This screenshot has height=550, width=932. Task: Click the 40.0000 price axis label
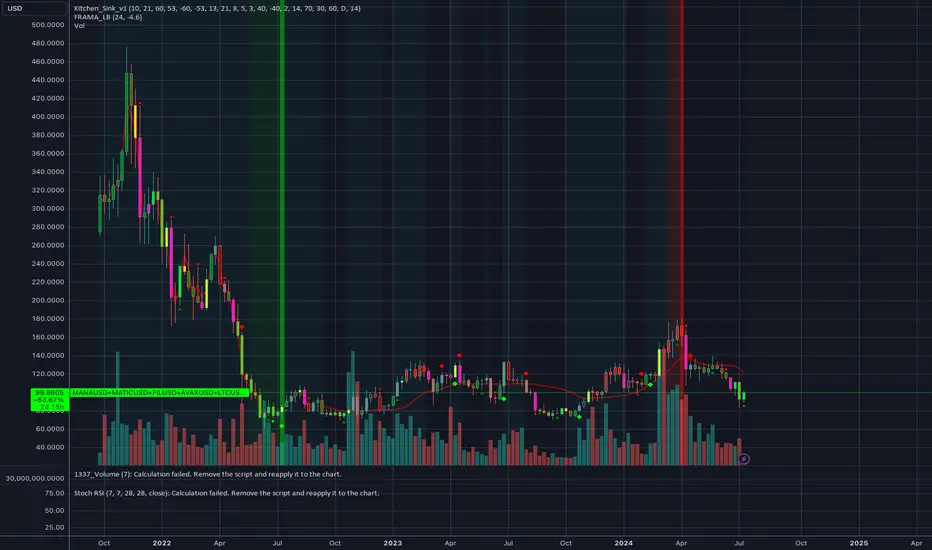[x=50, y=447]
